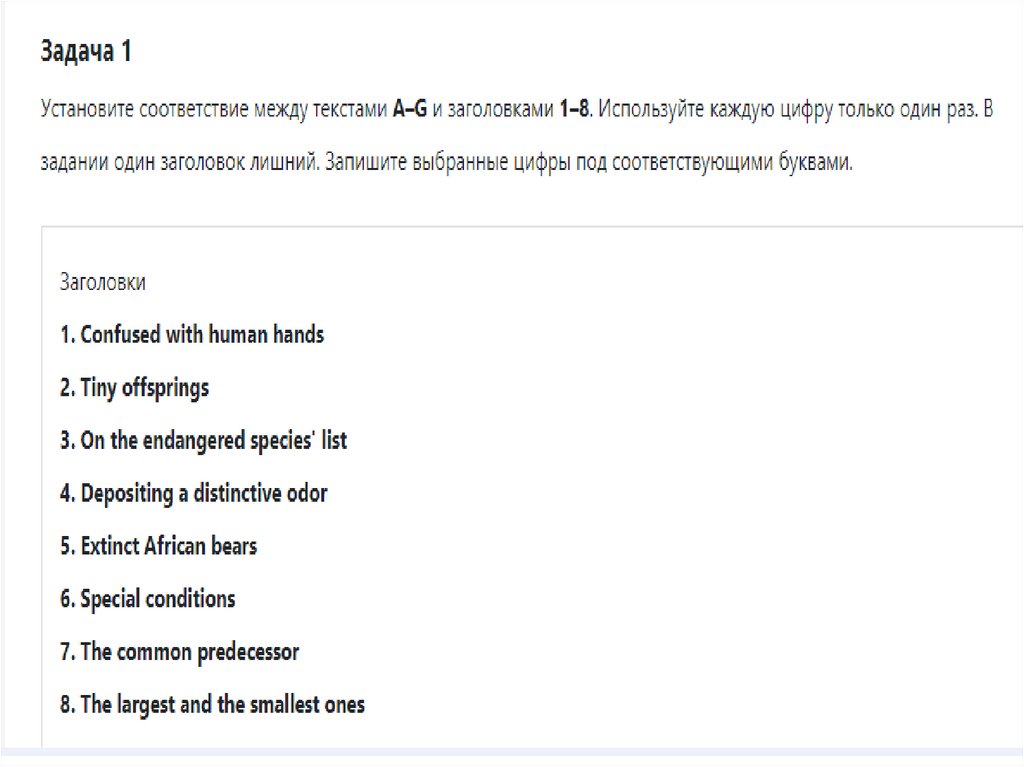Click the phrase "Установите соответствие"
This screenshot has width=1024, height=767.
tap(138, 109)
